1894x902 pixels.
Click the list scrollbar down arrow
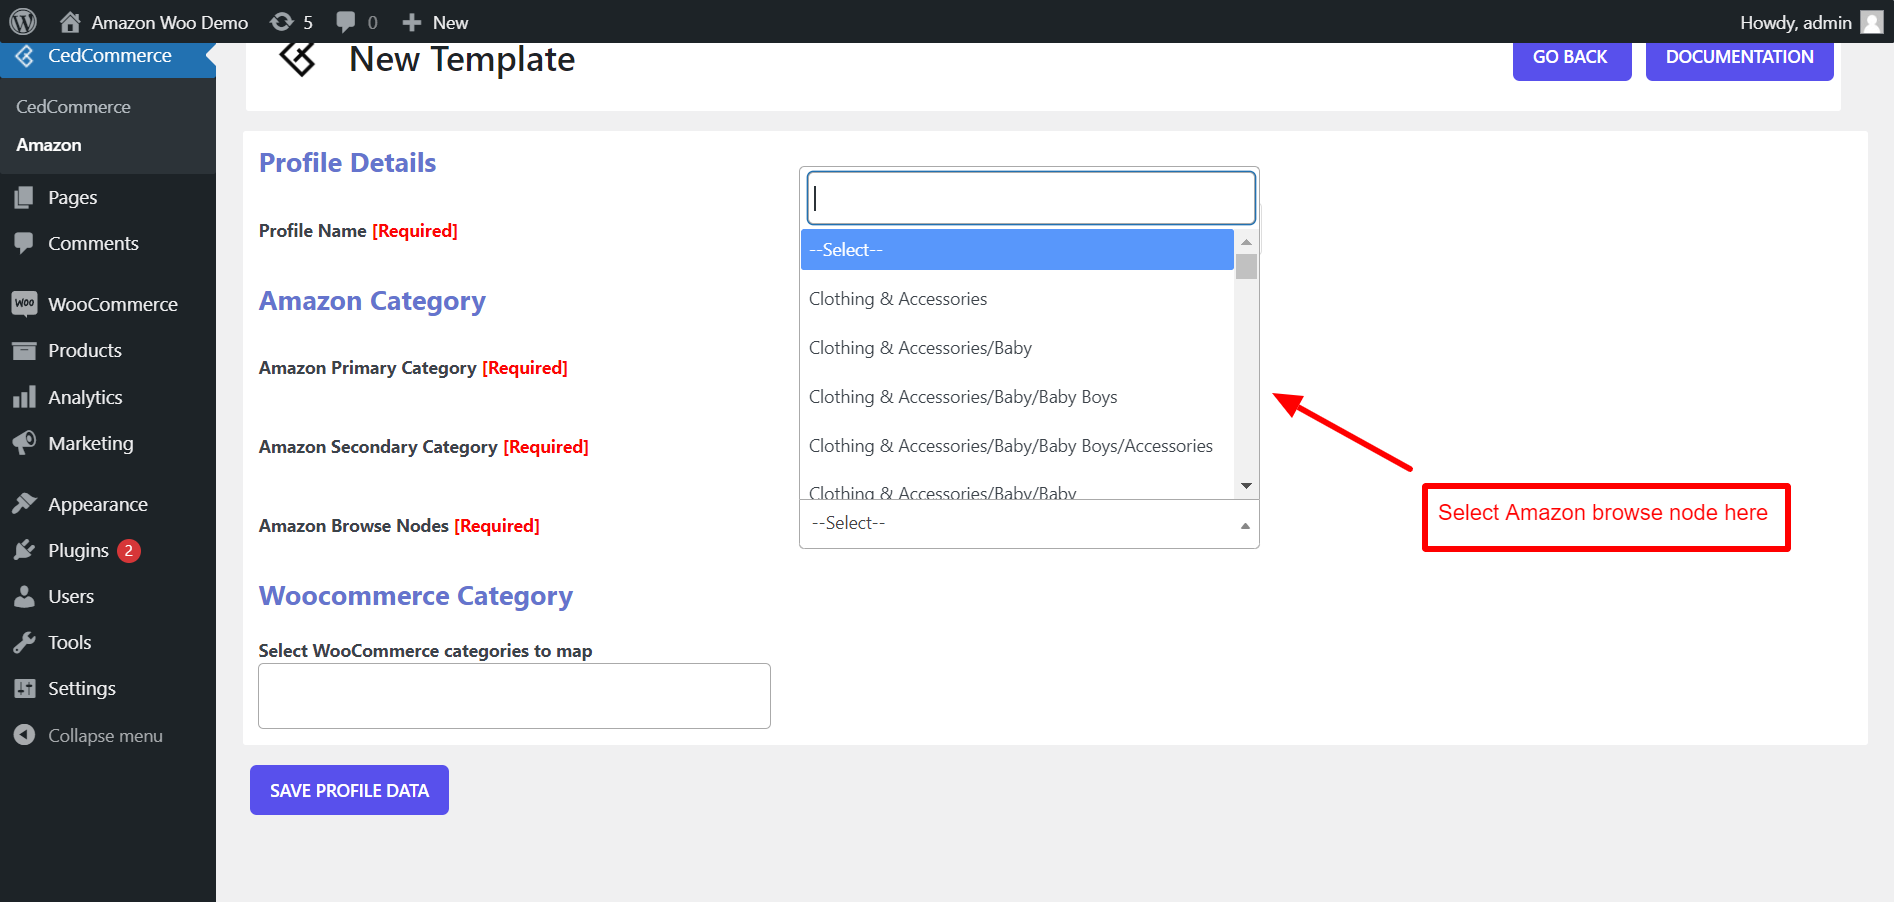[1246, 486]
